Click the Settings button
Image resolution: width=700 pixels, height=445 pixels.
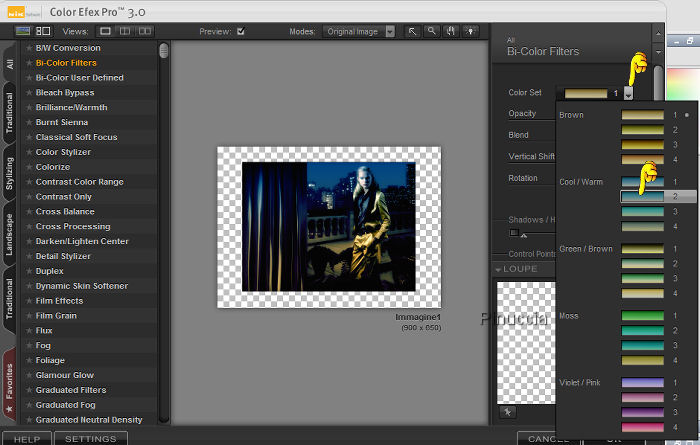[x=91, y=438]
